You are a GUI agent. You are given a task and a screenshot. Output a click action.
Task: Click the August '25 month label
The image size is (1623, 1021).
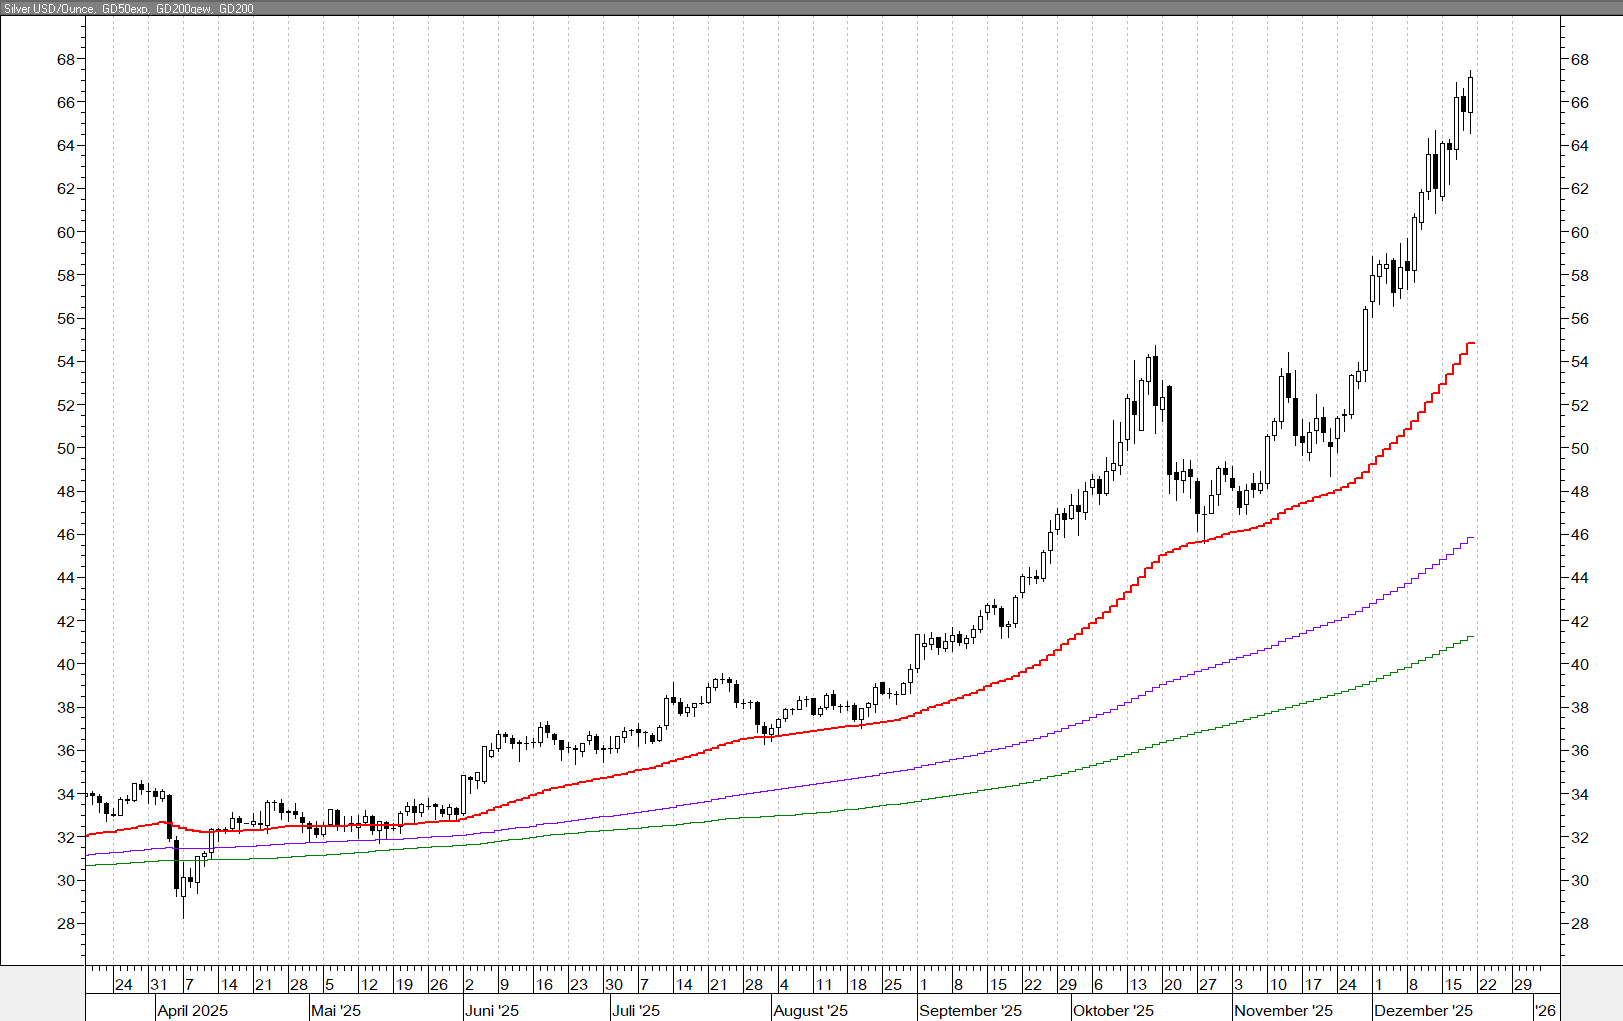coord(810,1010)
